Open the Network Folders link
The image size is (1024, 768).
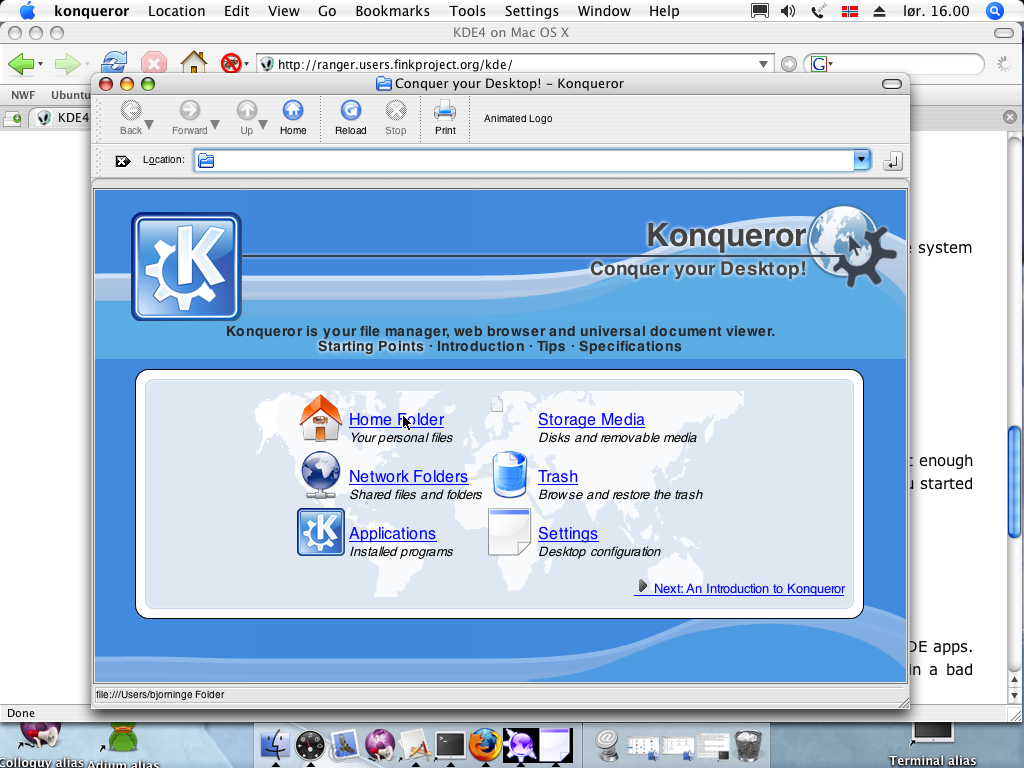click(408, 476)
